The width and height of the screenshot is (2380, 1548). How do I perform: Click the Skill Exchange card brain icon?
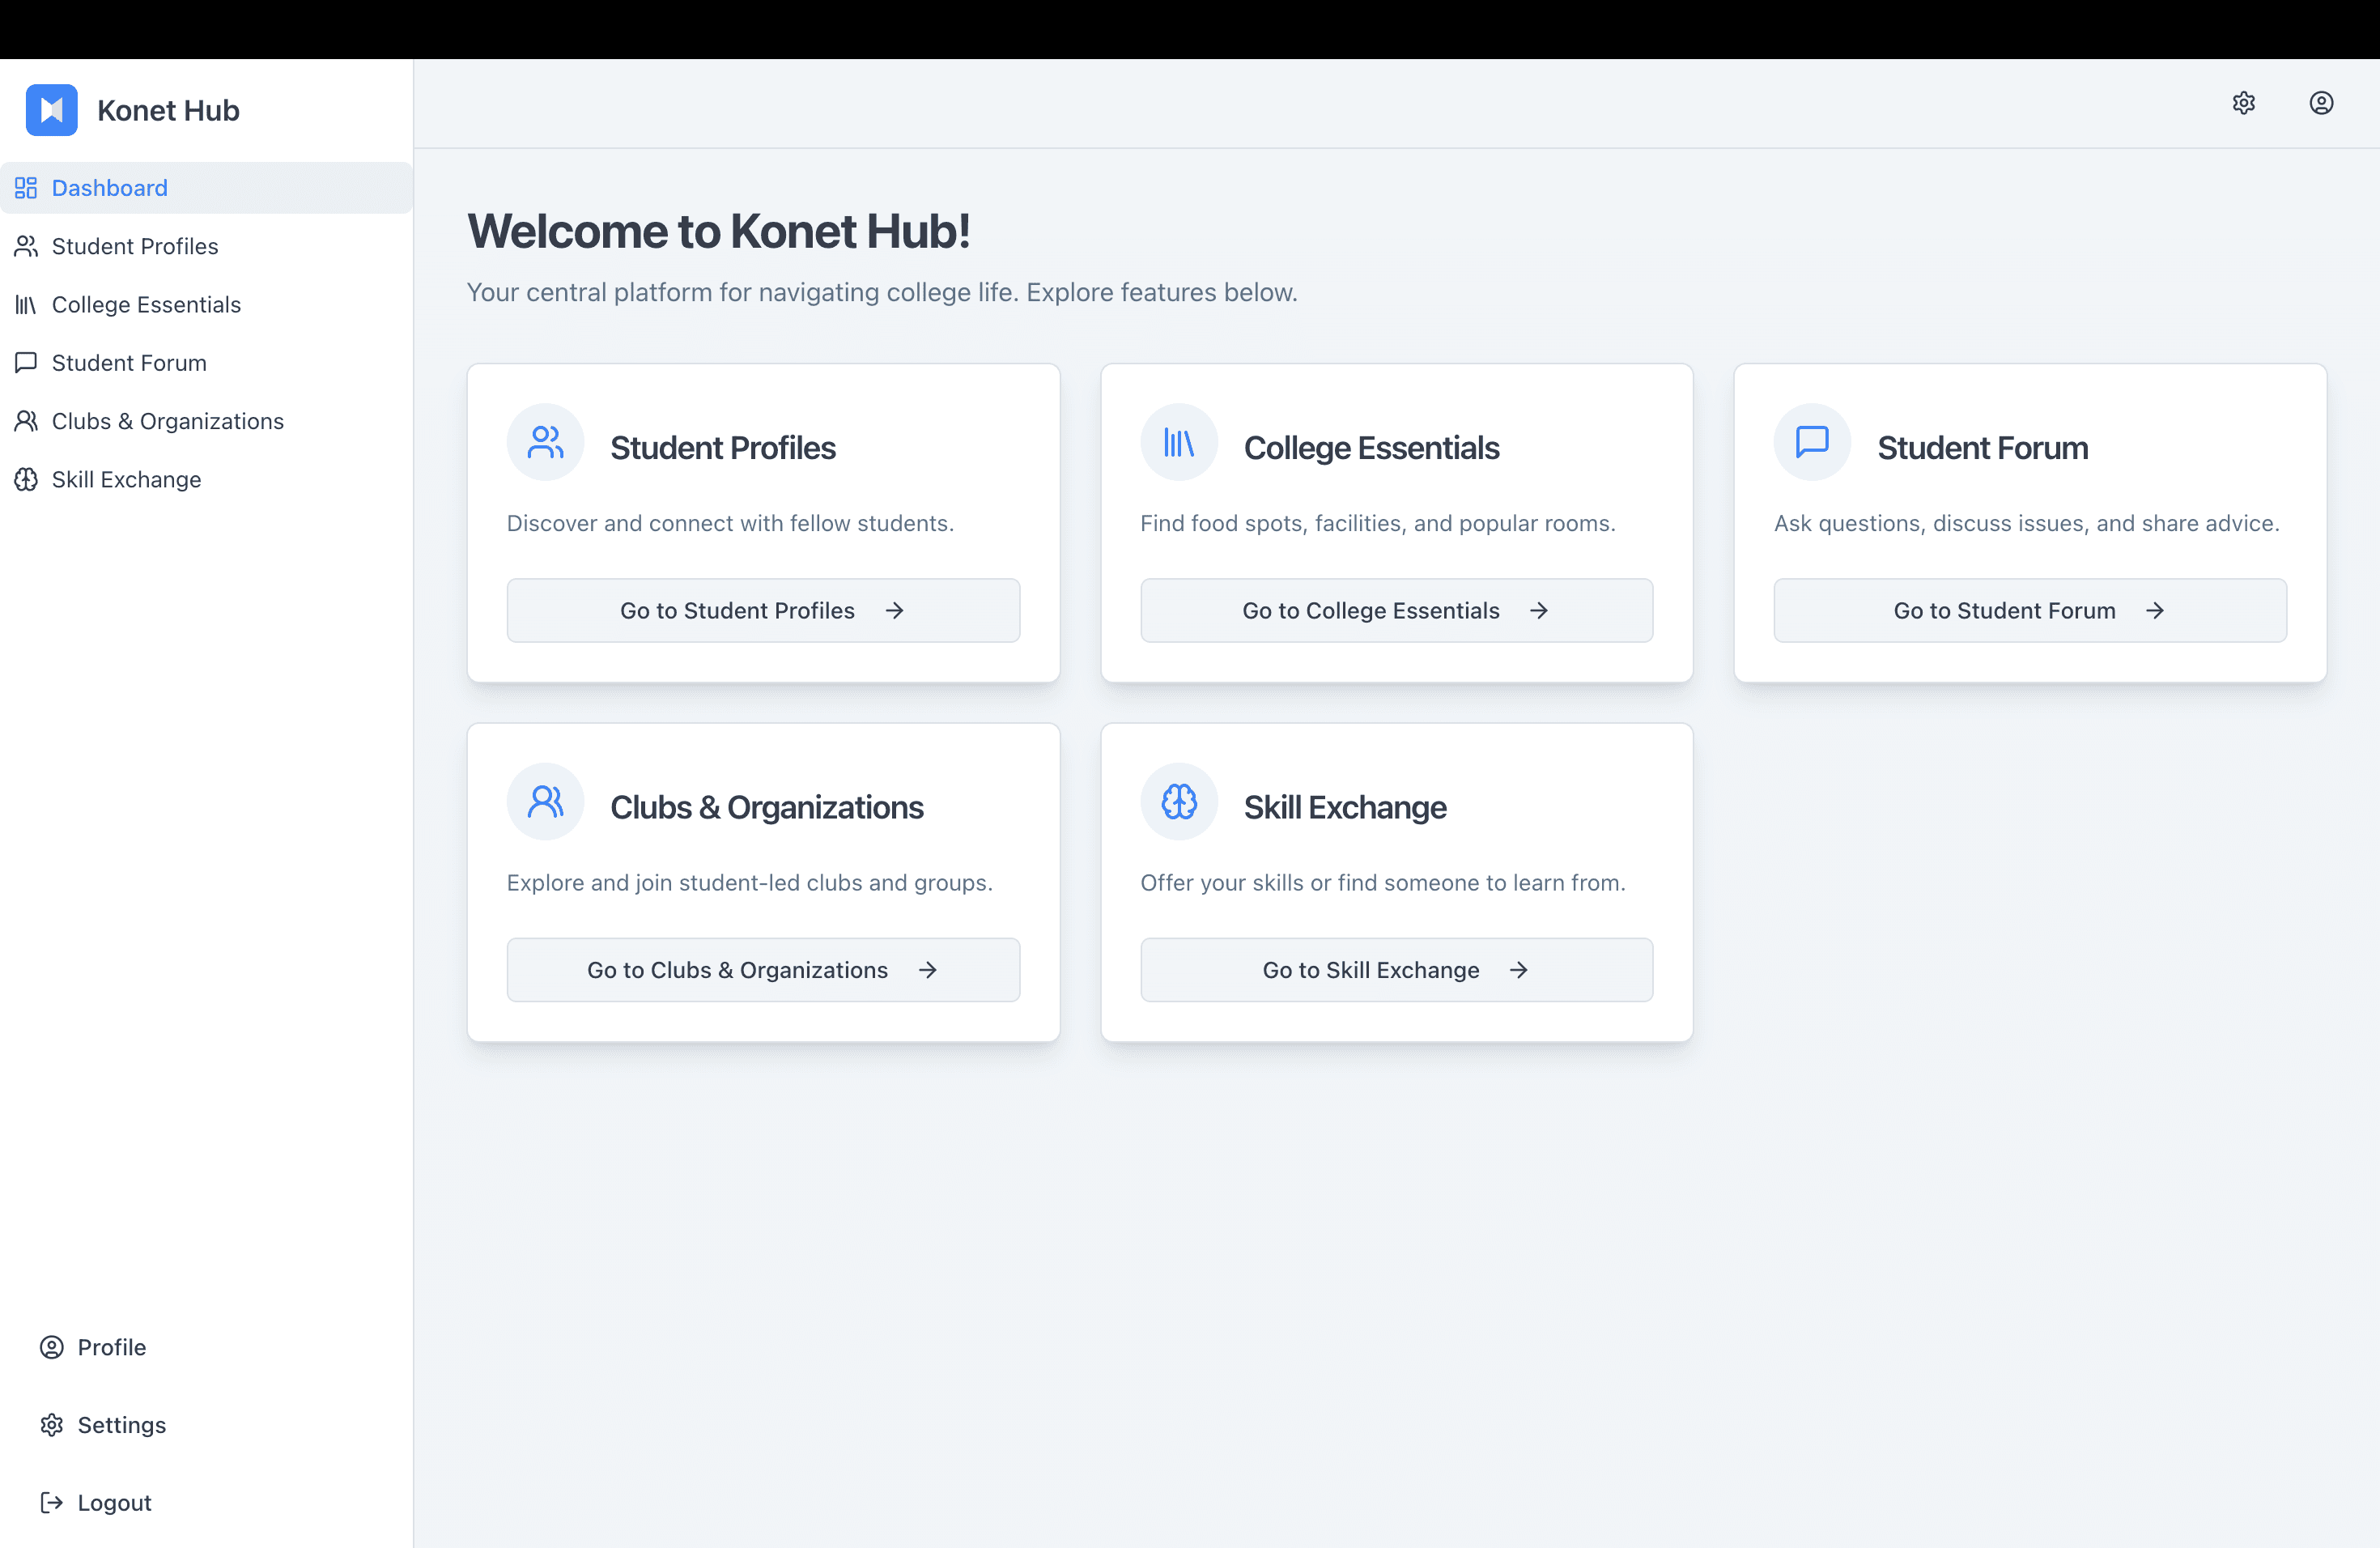pyautogui.click(x=1179, y=801)
